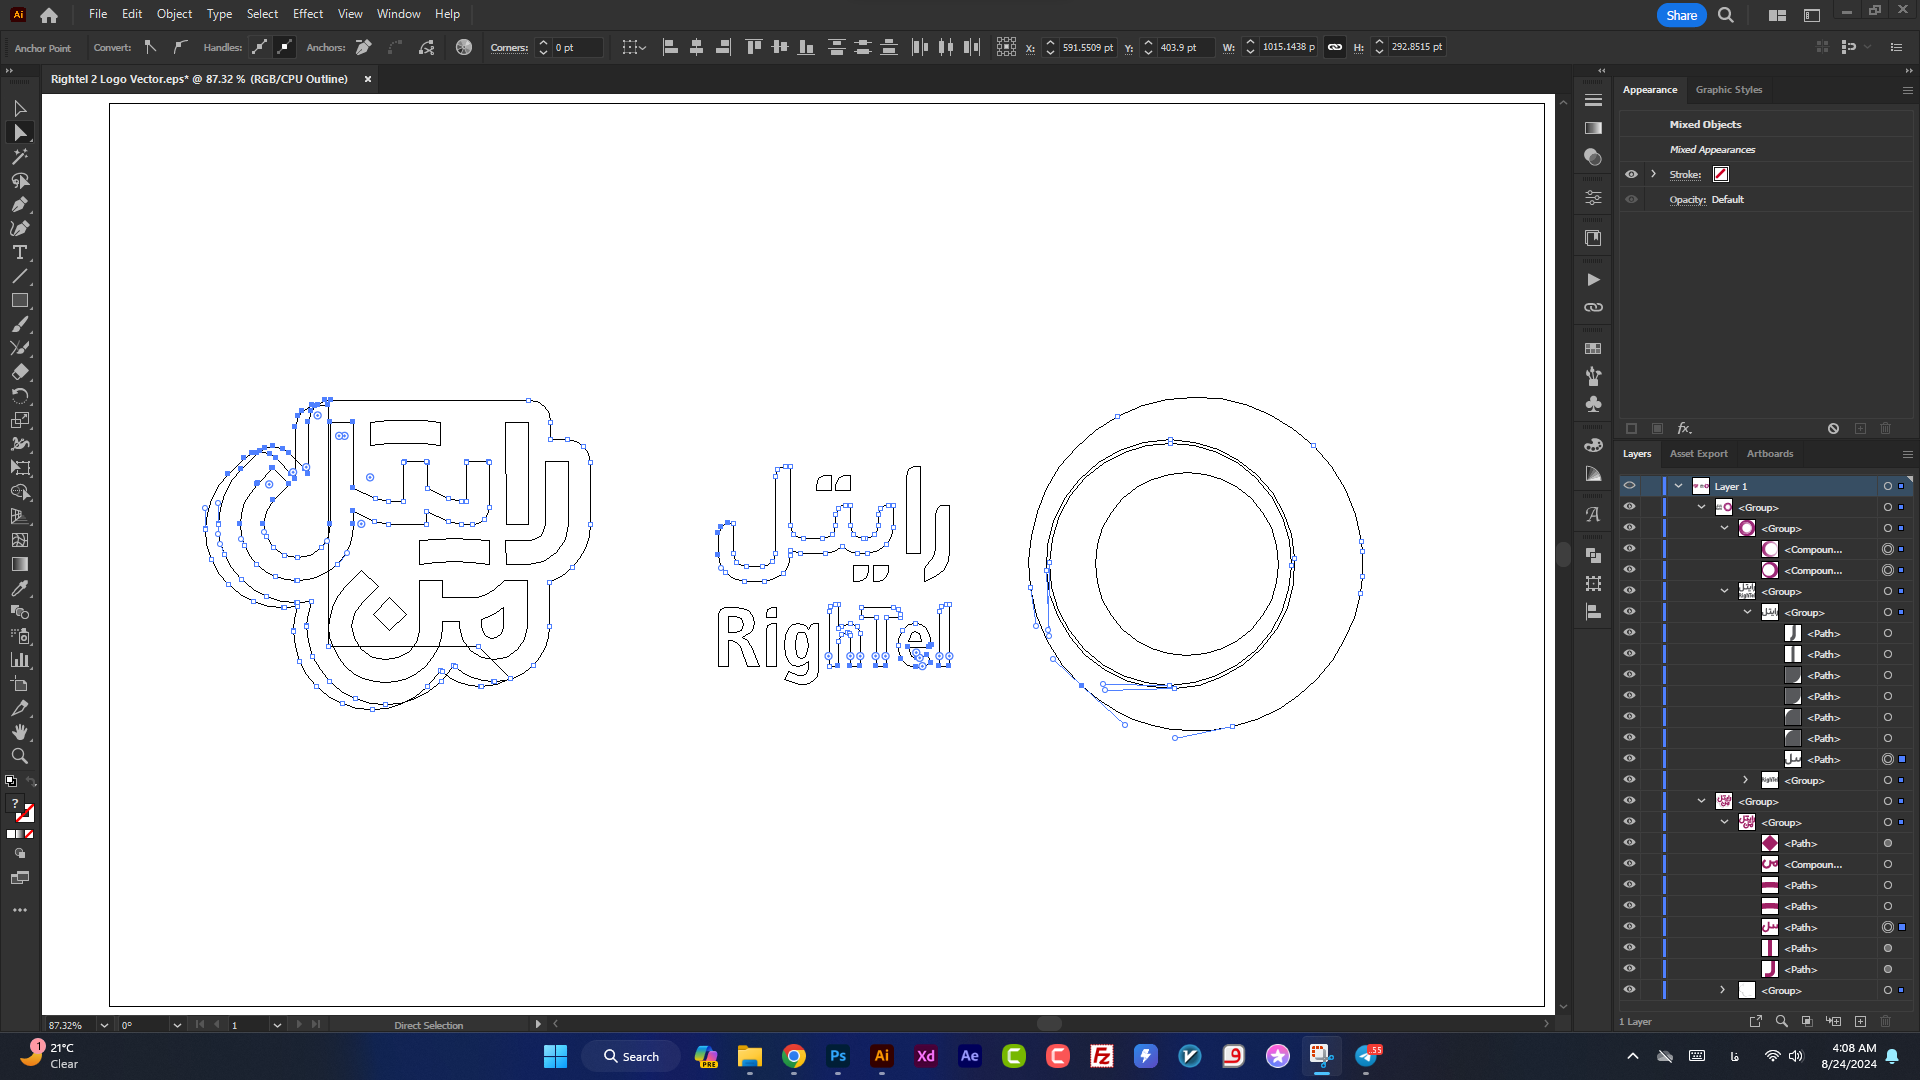Expand the last collapsed Group row
This screenshot has height=1080, width=1920.
(x=1723, y=990)
